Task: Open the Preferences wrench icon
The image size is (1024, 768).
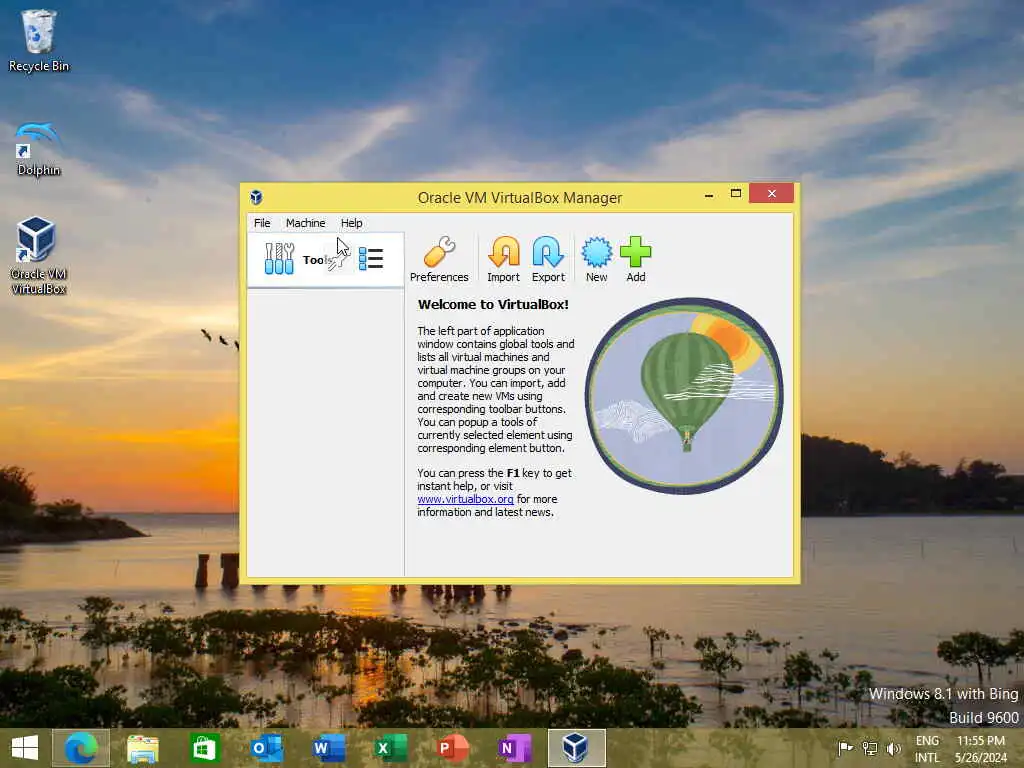Action: pyautogui.click(x=439, y=259)
